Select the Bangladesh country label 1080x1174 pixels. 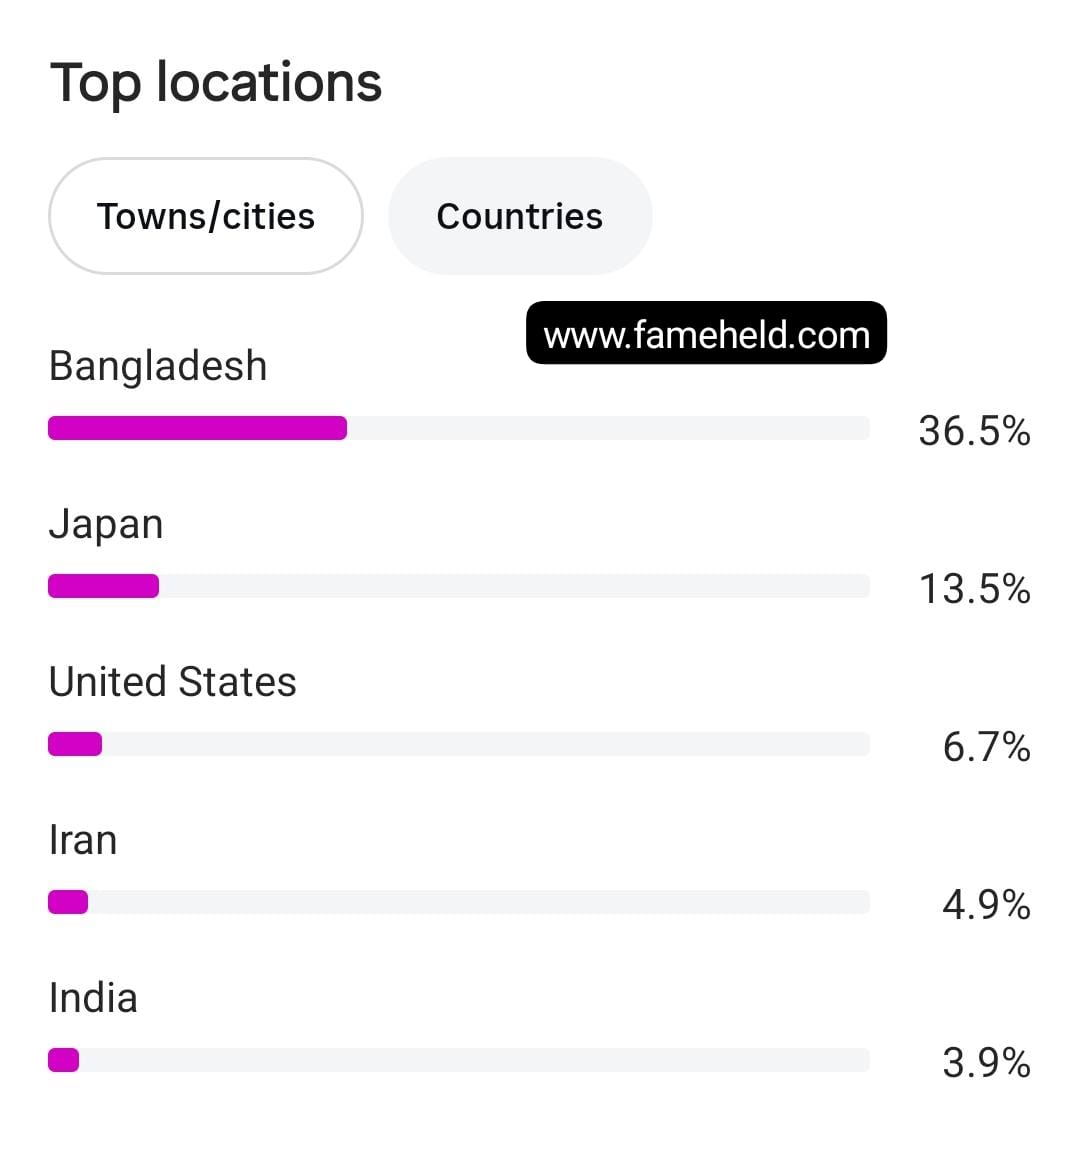tap(158, 366)
